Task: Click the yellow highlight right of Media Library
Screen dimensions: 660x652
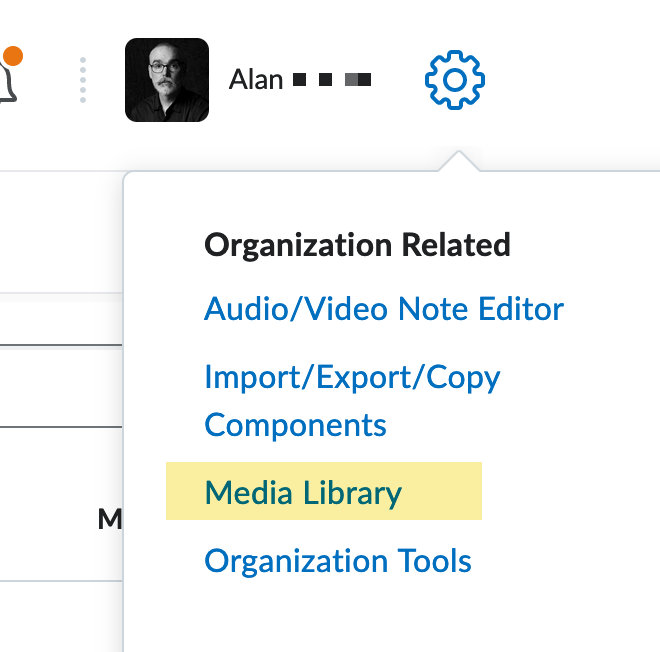Action: (x=442, y=492)
